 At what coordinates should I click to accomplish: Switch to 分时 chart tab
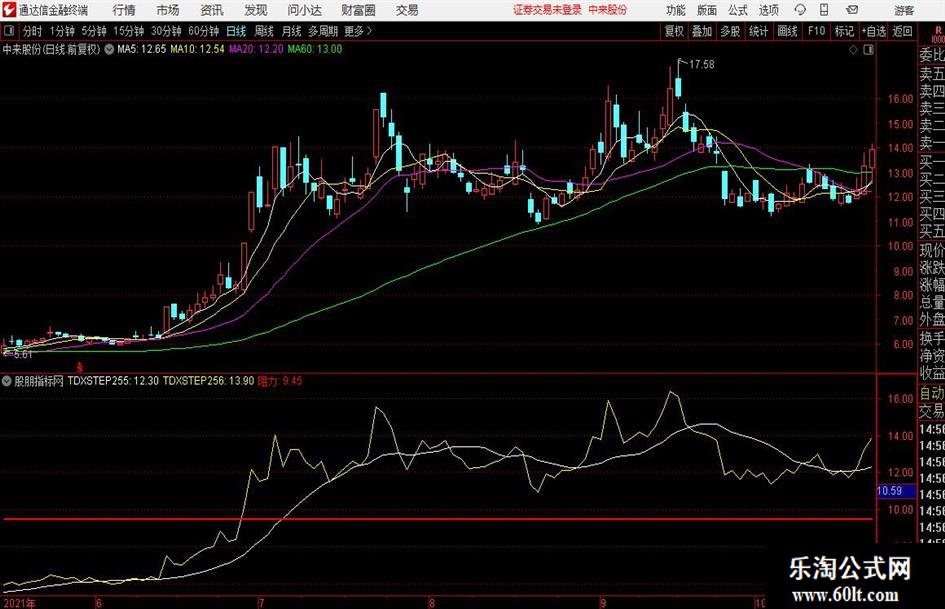click(x=33, y=31)
